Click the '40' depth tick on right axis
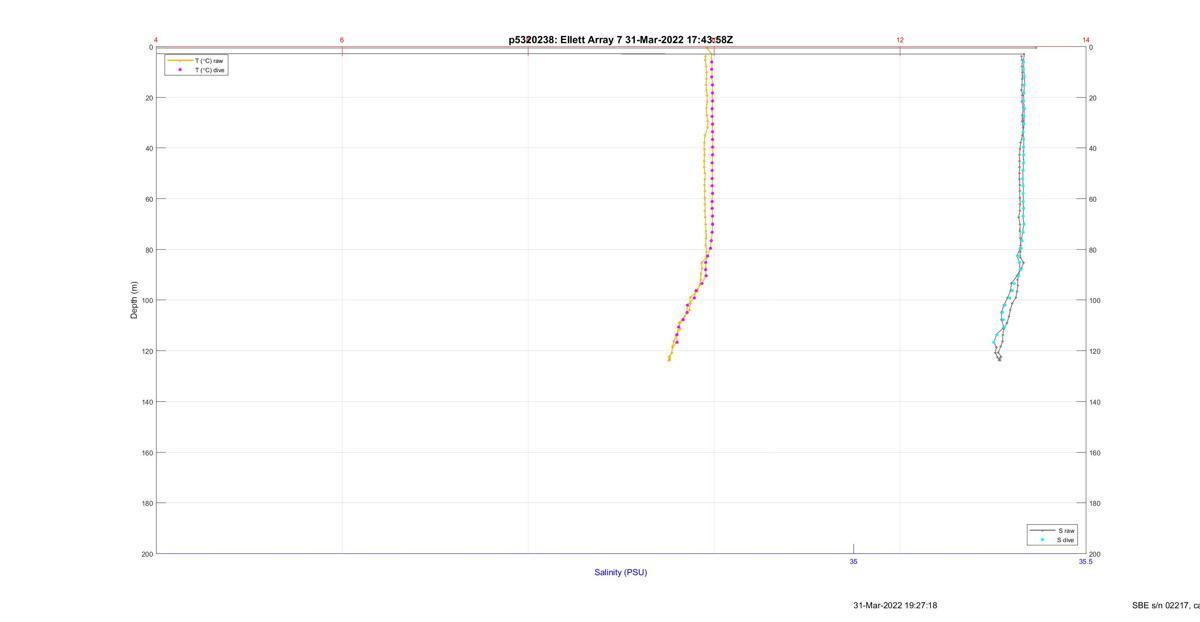Image resolution: width=1200 pixels, height=622 pixels. [x=1093, y=148]
